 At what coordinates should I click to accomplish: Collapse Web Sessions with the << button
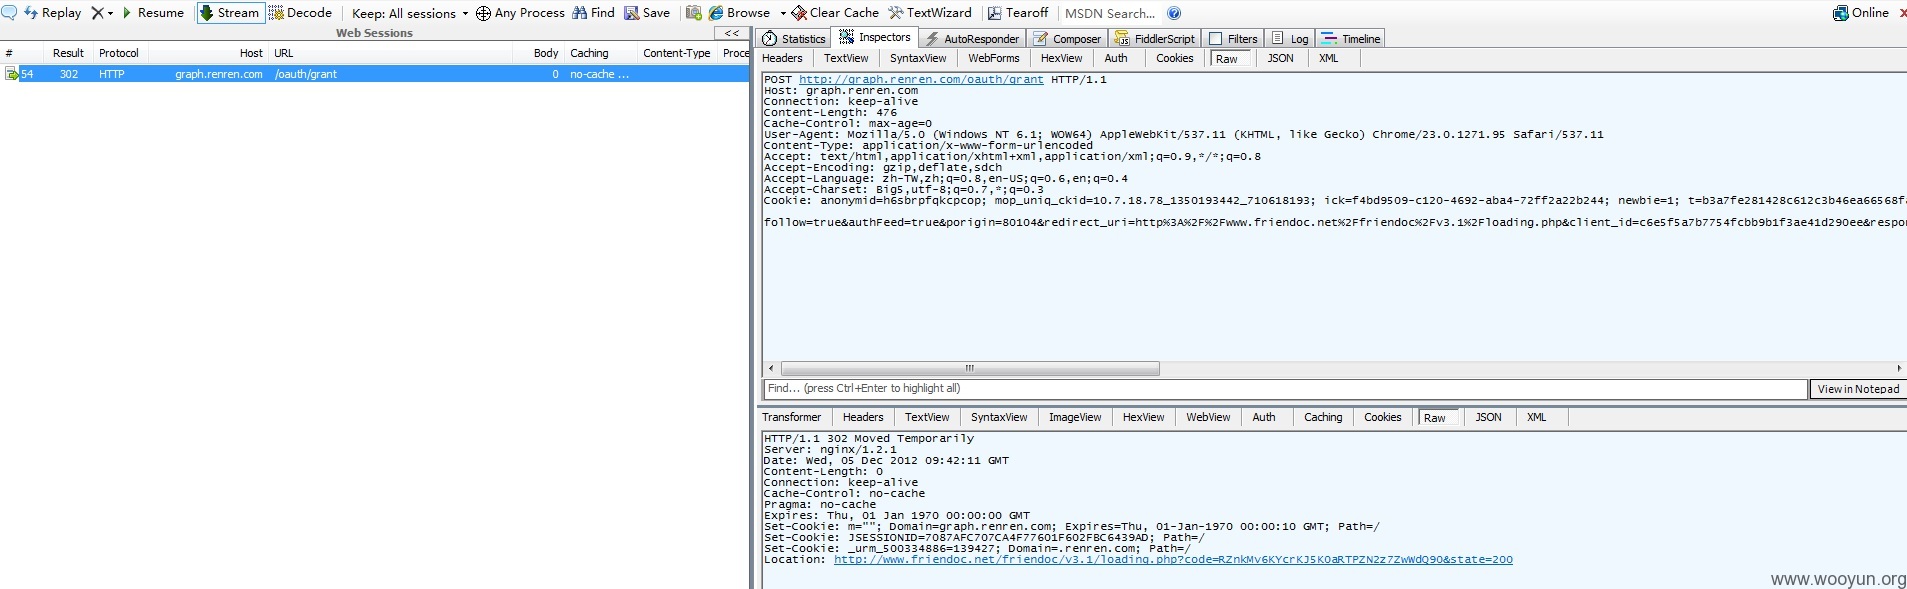[x=732, y=33]
